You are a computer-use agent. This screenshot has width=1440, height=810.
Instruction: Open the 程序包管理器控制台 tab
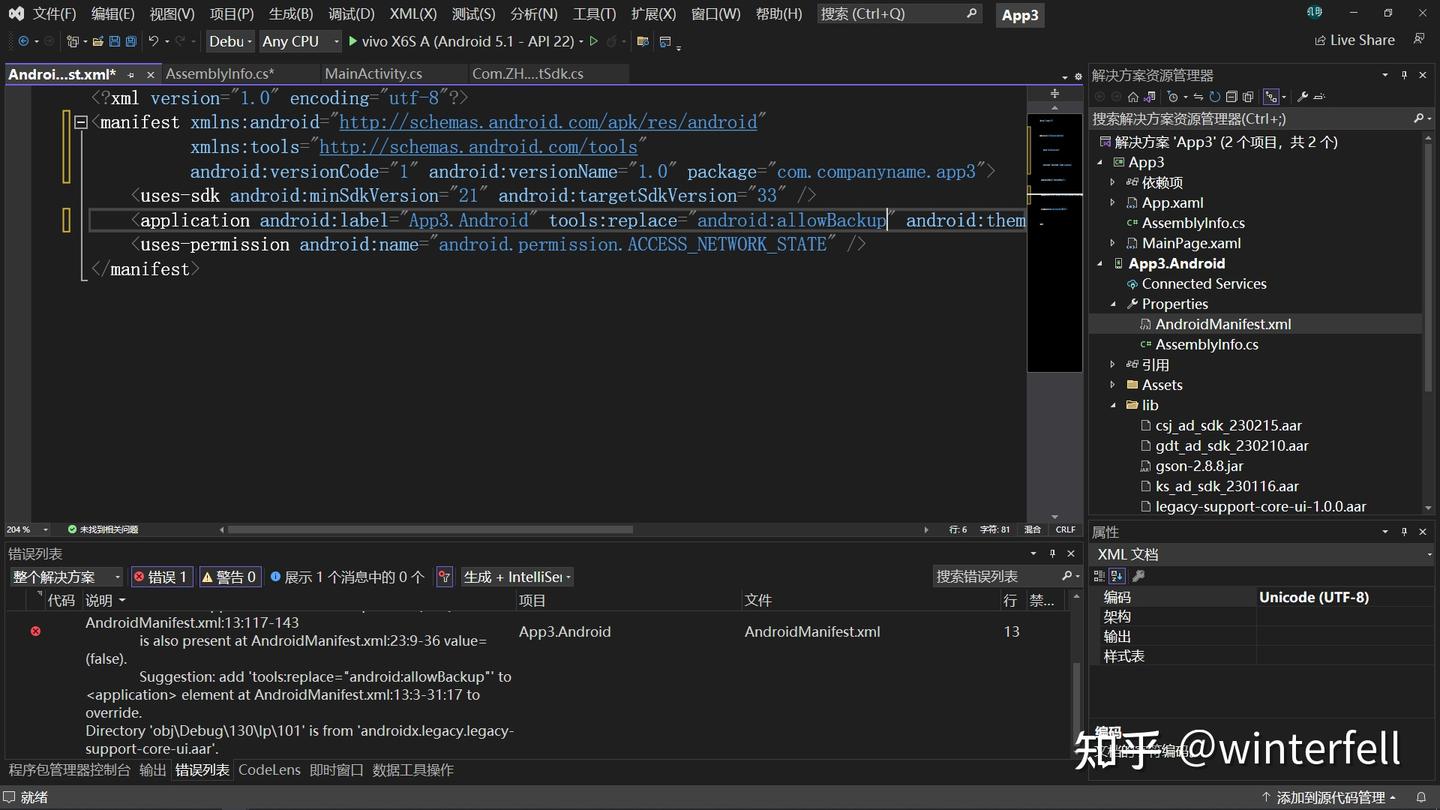coord(70,770)
